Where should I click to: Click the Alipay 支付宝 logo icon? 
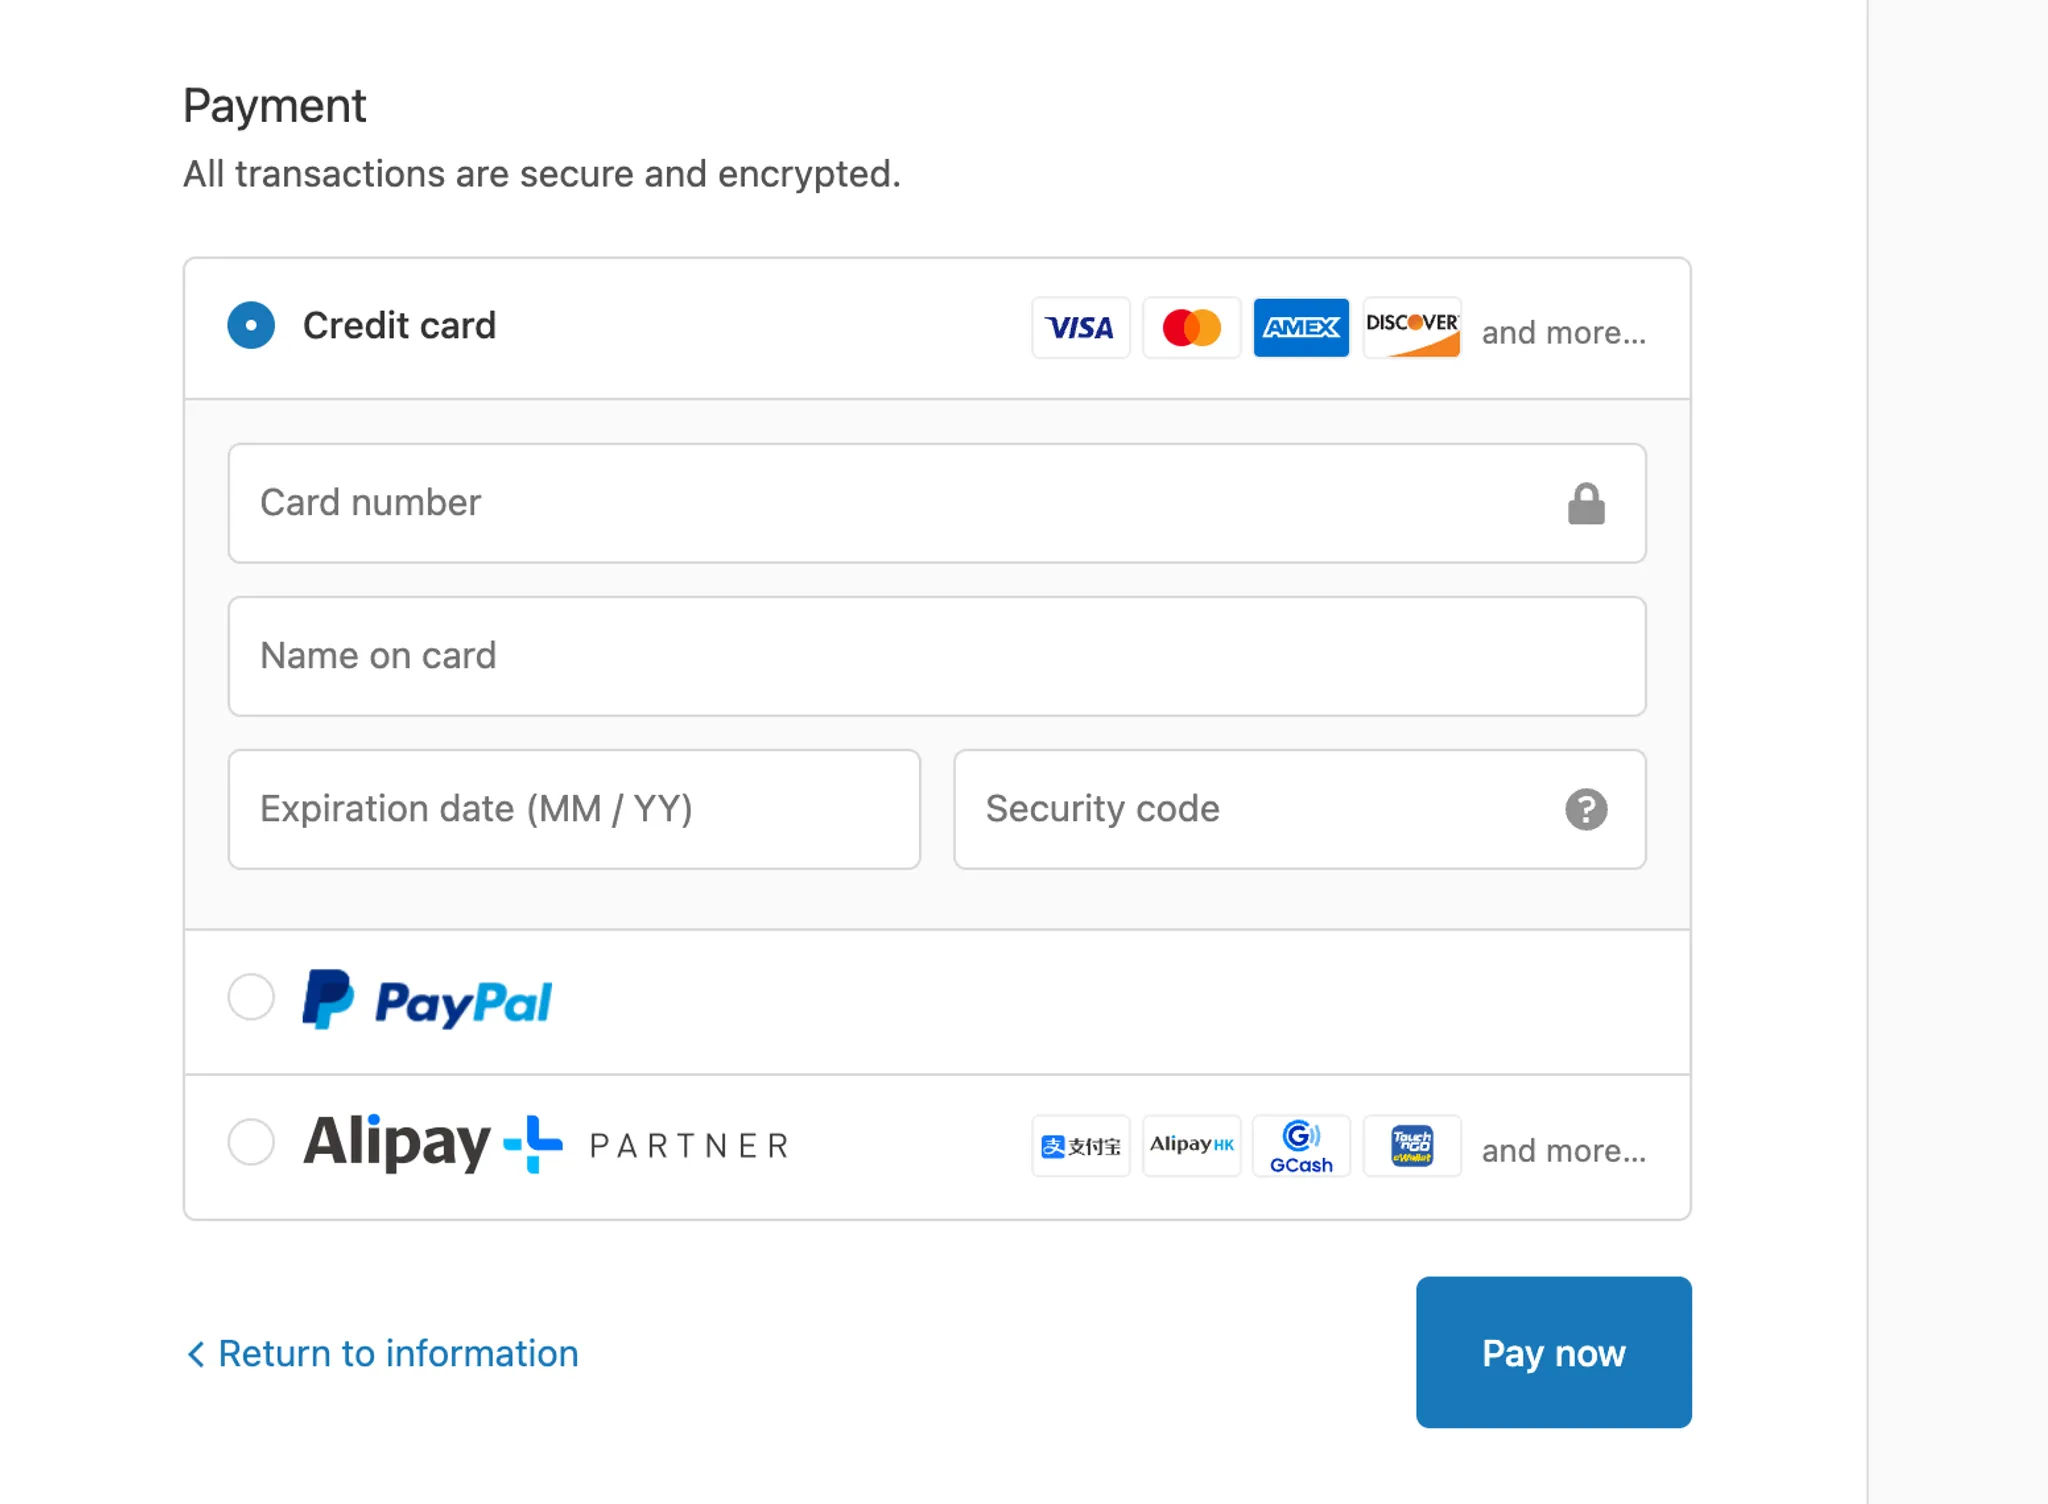point(1080,1146)
